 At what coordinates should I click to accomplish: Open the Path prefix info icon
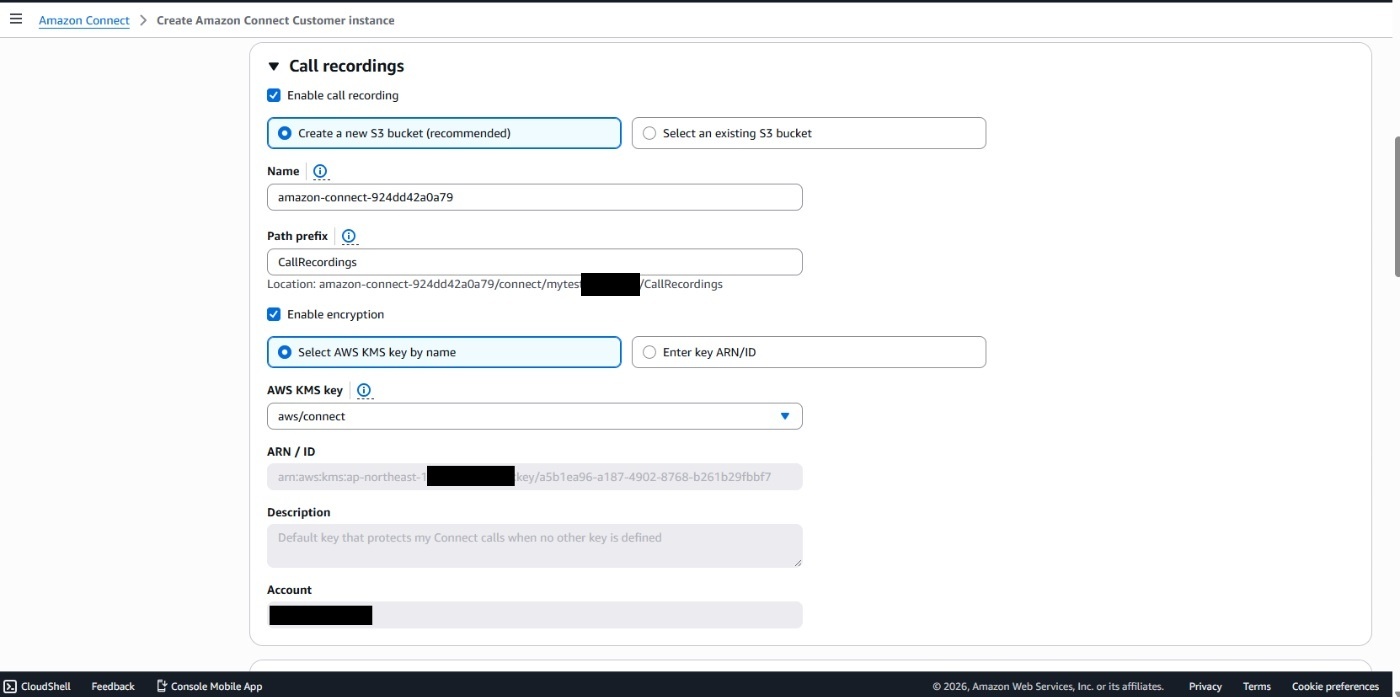[x=349, y=236]
